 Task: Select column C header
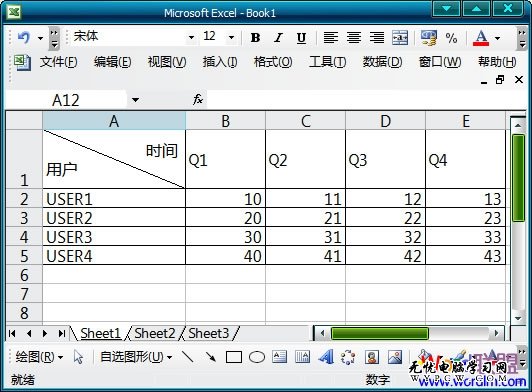point(305,121)
